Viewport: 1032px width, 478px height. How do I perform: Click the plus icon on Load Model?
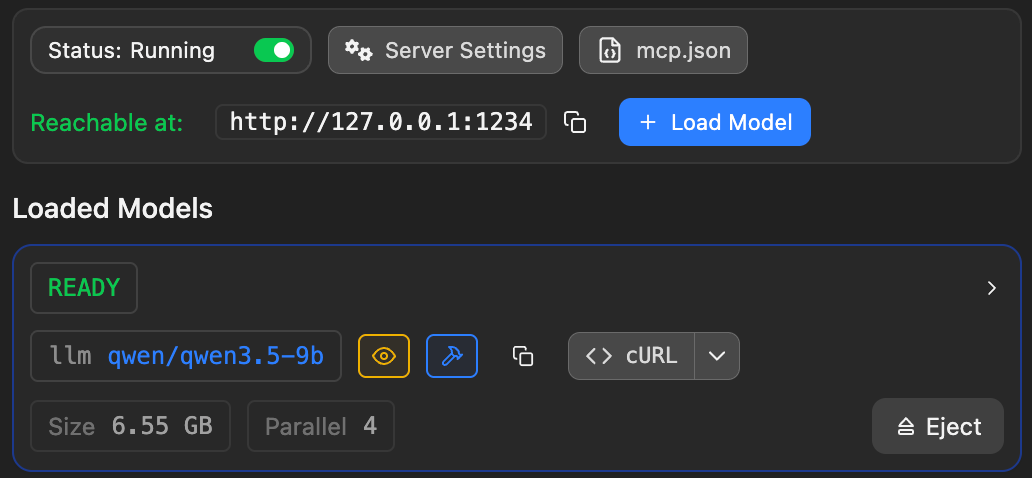648,122
